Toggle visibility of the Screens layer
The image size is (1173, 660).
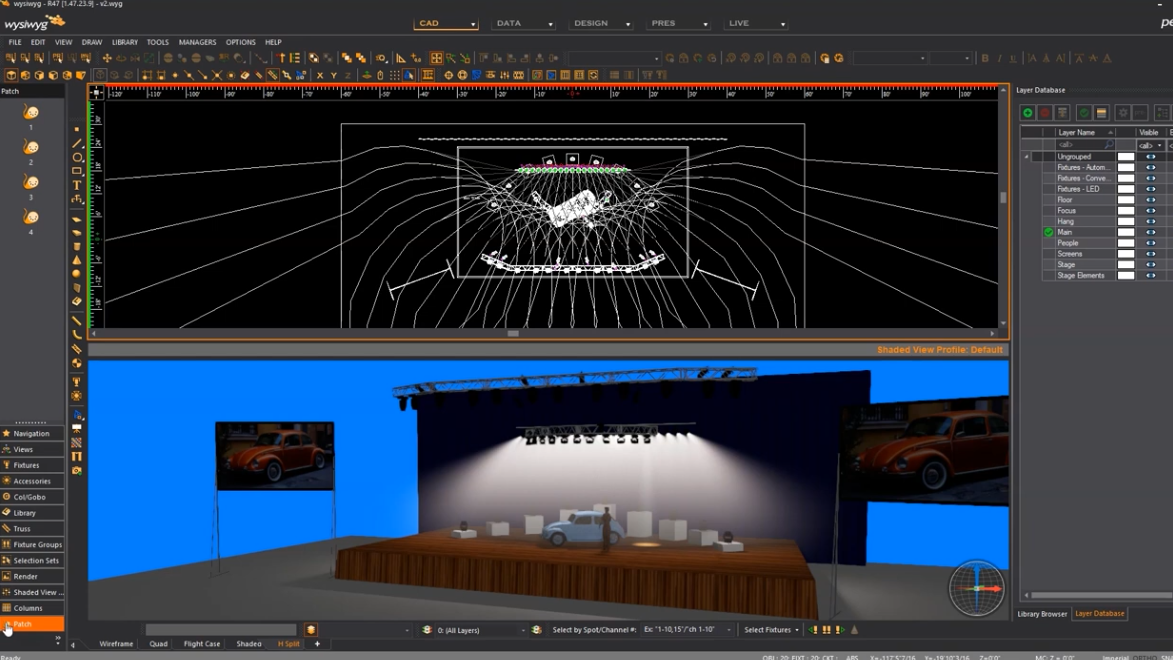[1151, 254]
